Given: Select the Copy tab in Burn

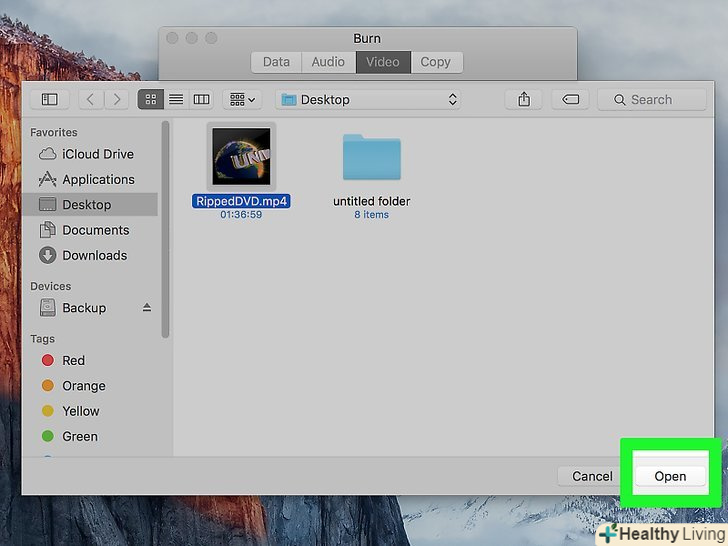Looking at the screenshot, I should pos(435,61).
